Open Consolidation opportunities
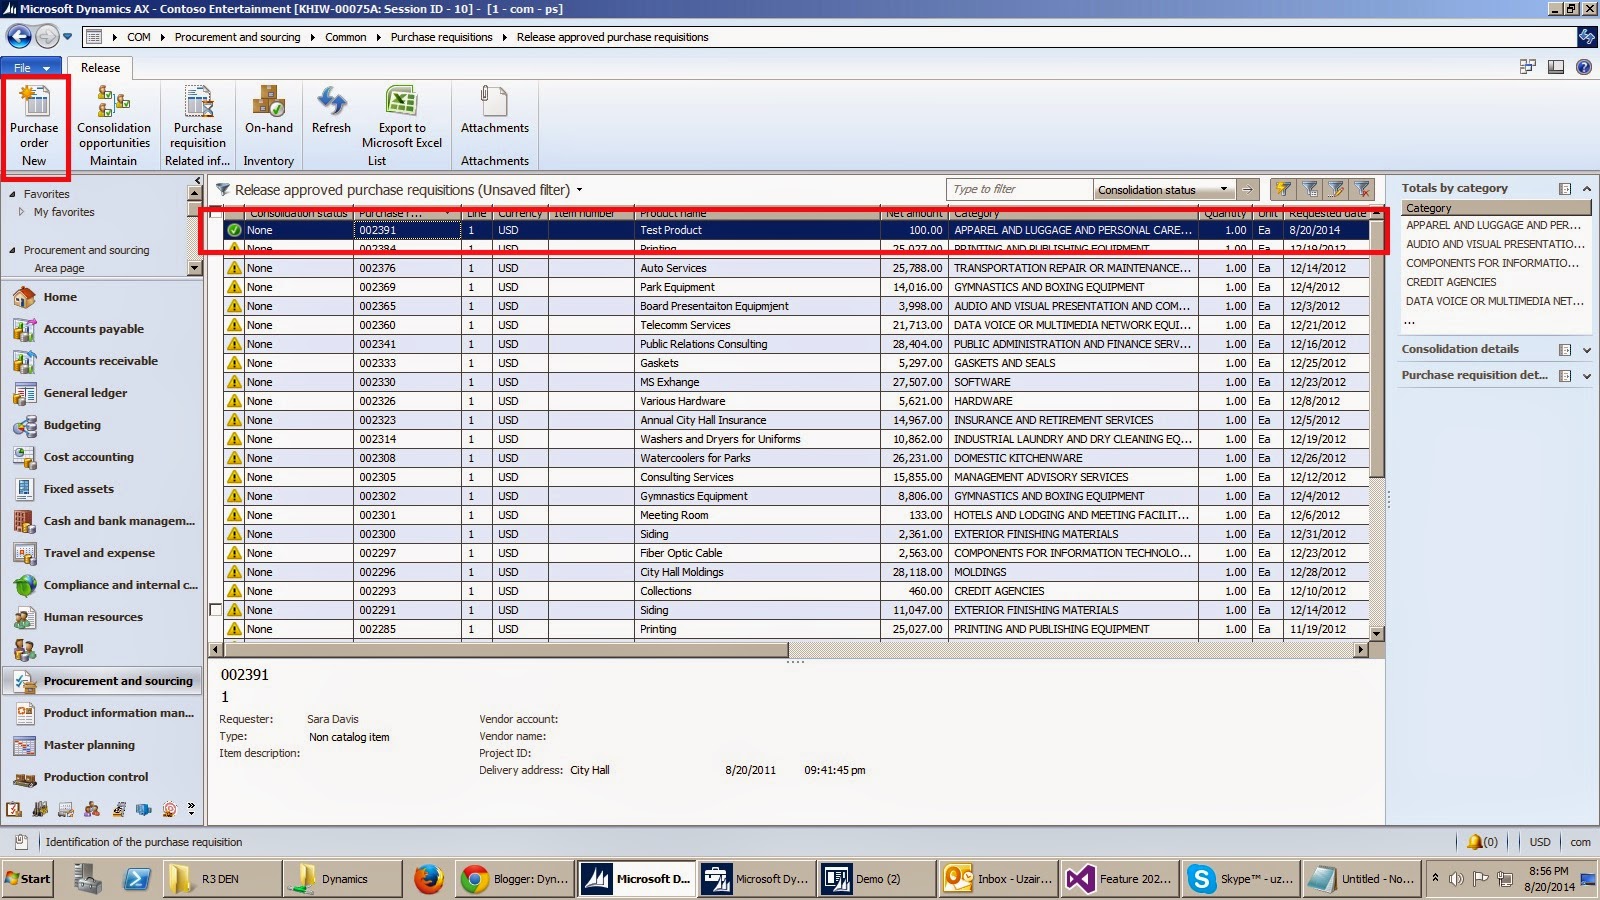This screenshot has height=900, width=1600. pos(113,115)
